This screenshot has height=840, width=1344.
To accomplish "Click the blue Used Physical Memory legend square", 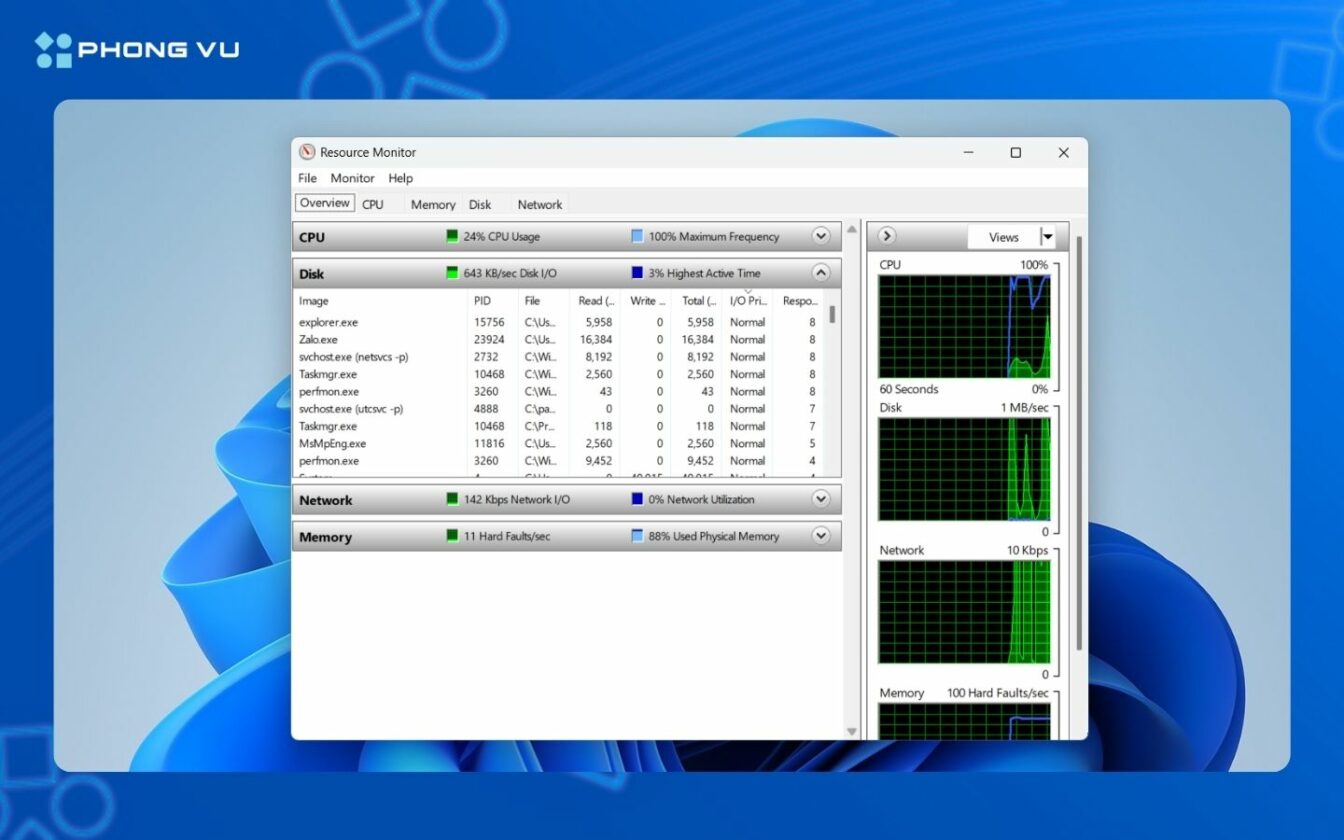I will tap(637, 536).
